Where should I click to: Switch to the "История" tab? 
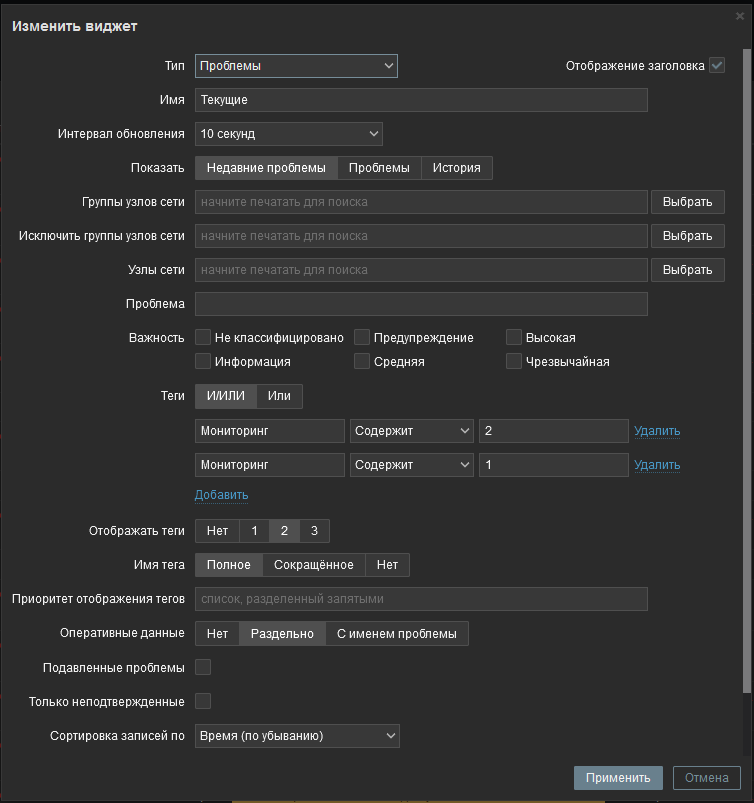457,168
